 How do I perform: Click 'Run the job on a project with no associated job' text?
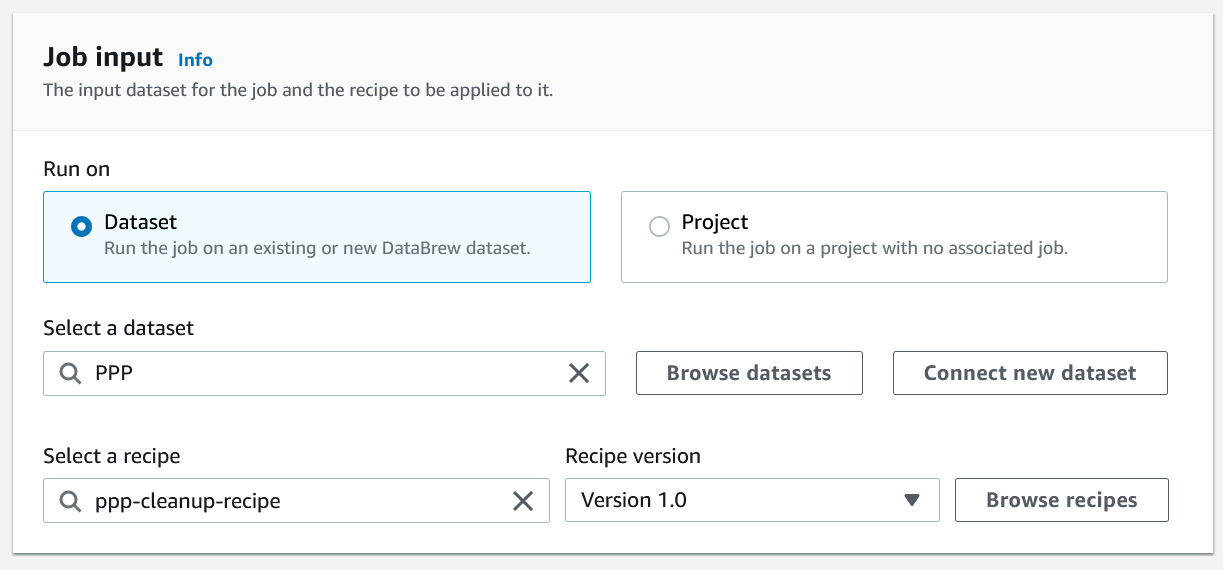[x=875, y=248]
